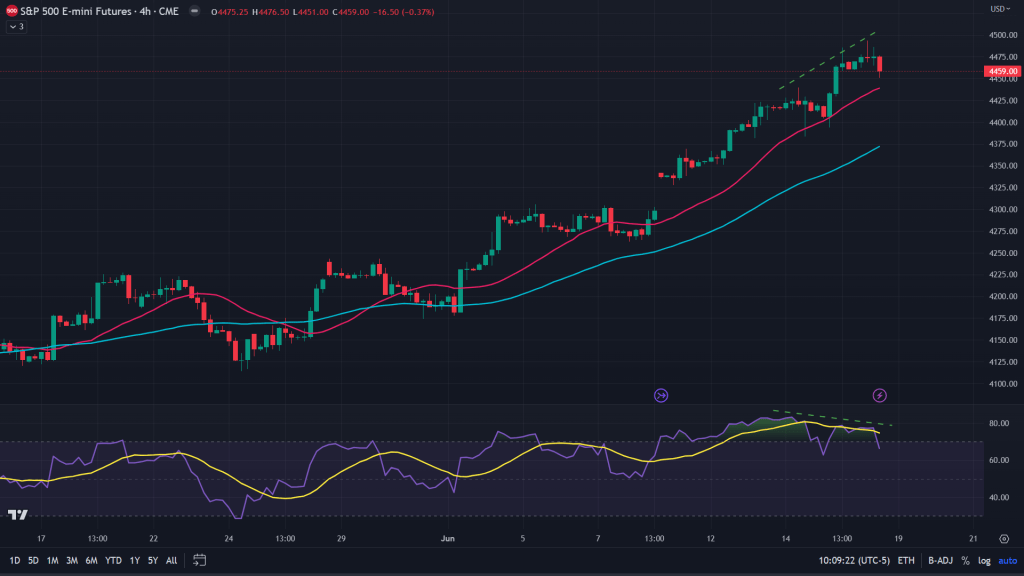Click the round market status icon beside CME

193,11
